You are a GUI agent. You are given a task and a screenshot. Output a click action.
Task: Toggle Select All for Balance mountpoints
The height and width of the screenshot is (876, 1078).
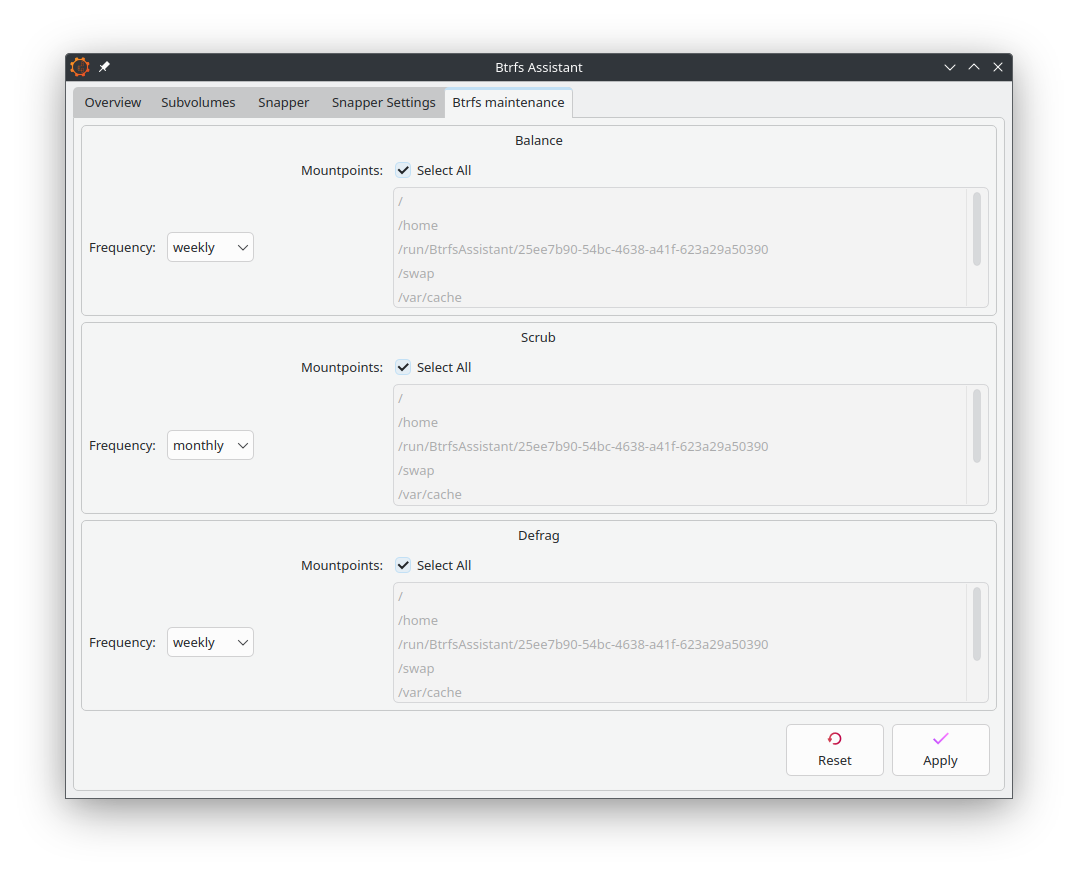402,170
